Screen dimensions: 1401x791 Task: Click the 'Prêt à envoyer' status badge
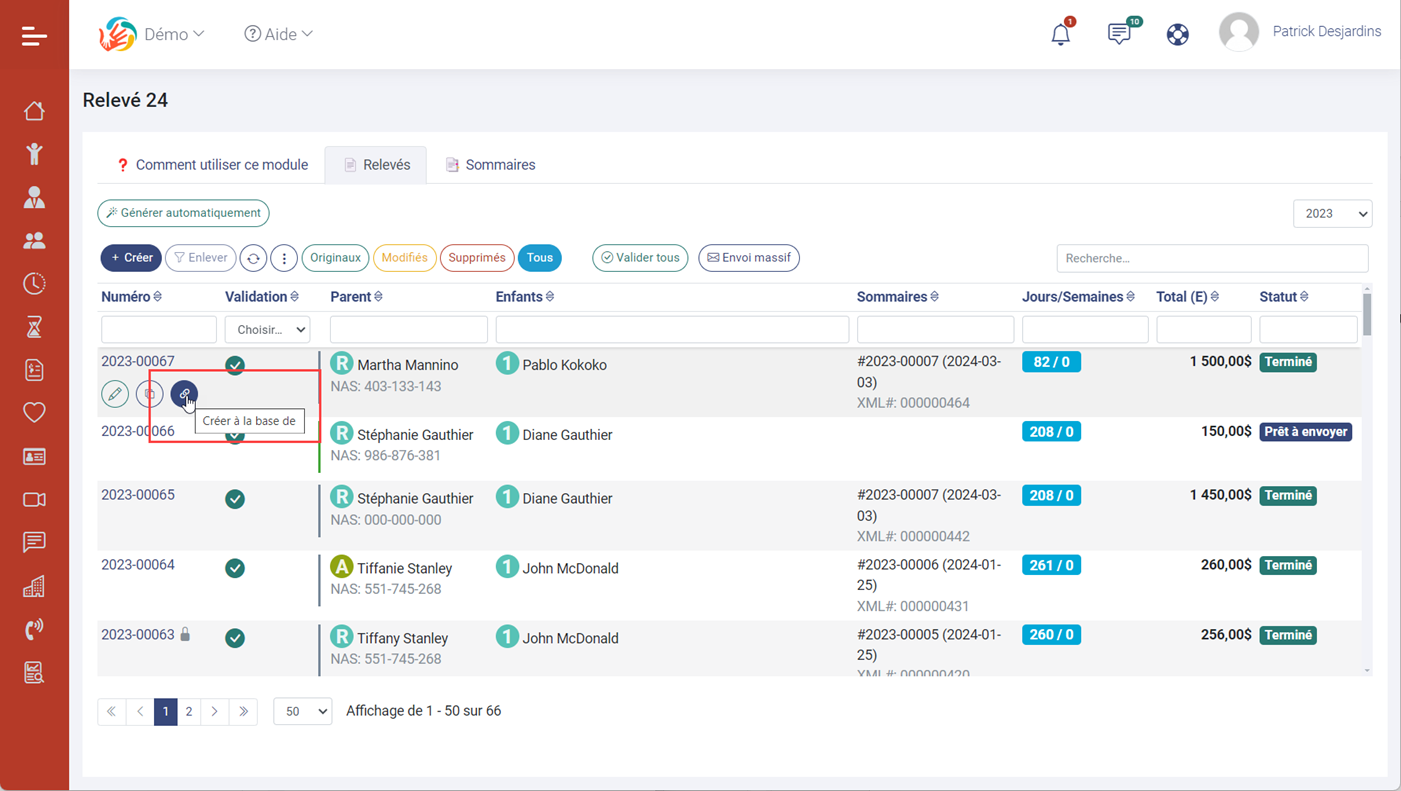(1306, 432)
